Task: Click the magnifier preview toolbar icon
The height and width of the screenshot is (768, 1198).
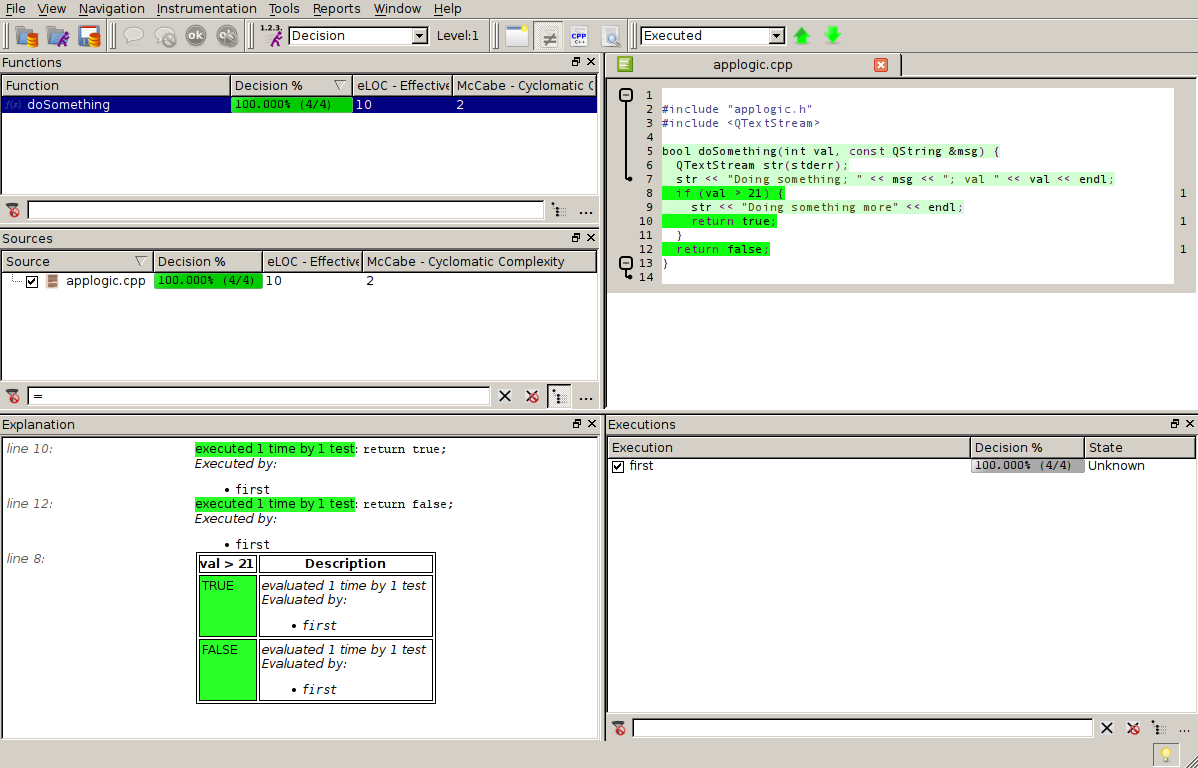Action: click(x=610, y=37)
